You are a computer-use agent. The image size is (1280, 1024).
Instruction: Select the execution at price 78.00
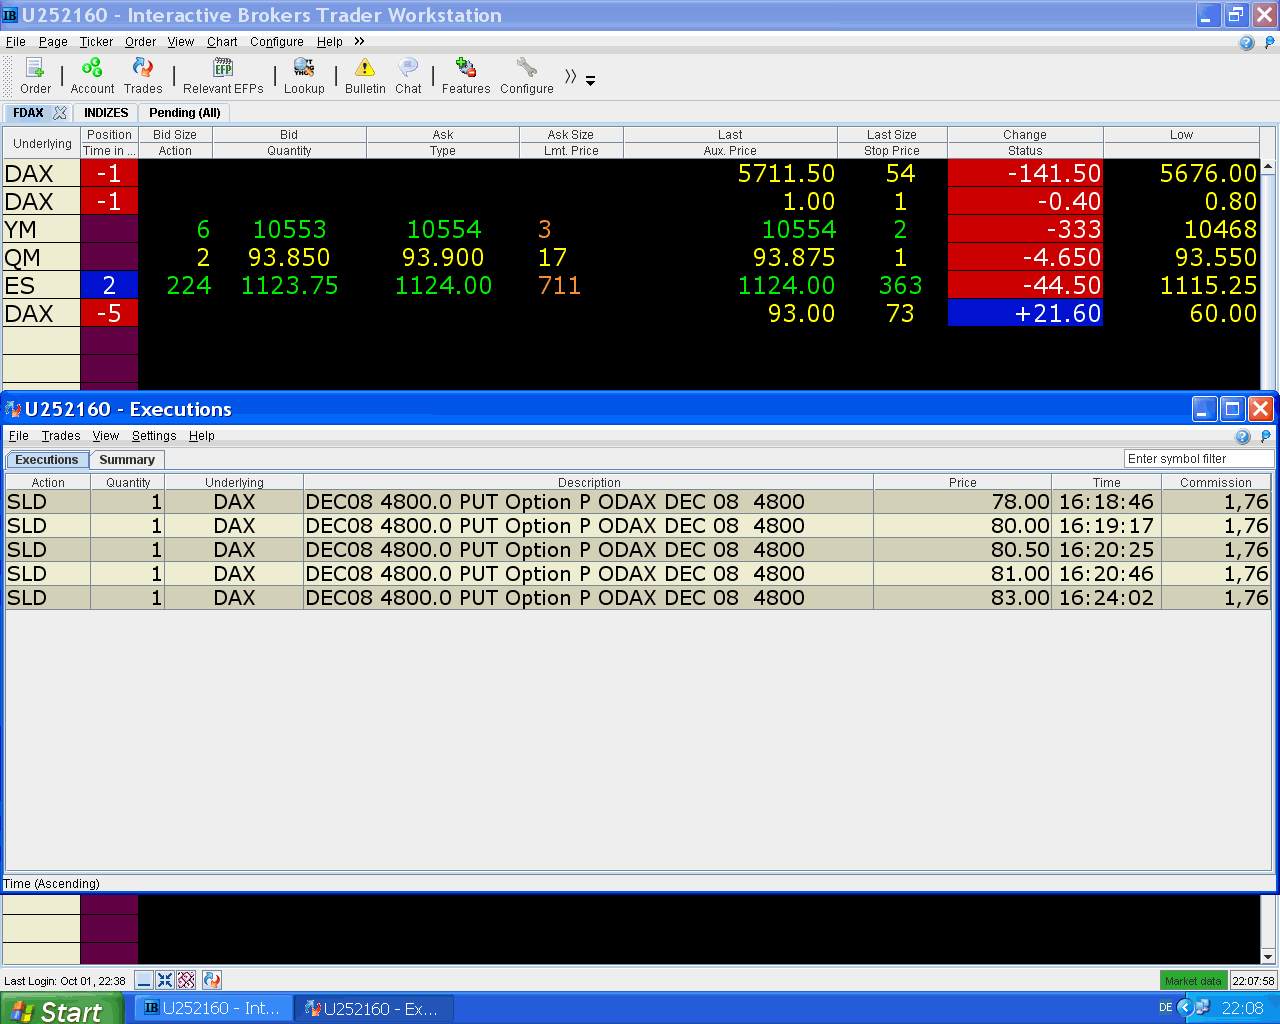[x=638, y=502]
